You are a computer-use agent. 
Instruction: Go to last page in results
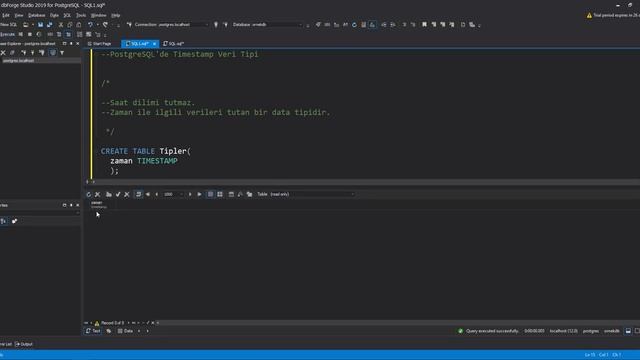tap(200, 195)
